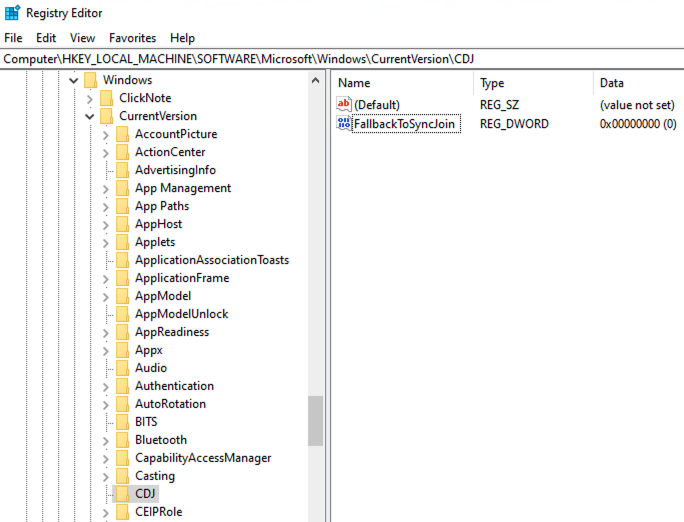Collapse the Windows key

(x=74, y=80)
